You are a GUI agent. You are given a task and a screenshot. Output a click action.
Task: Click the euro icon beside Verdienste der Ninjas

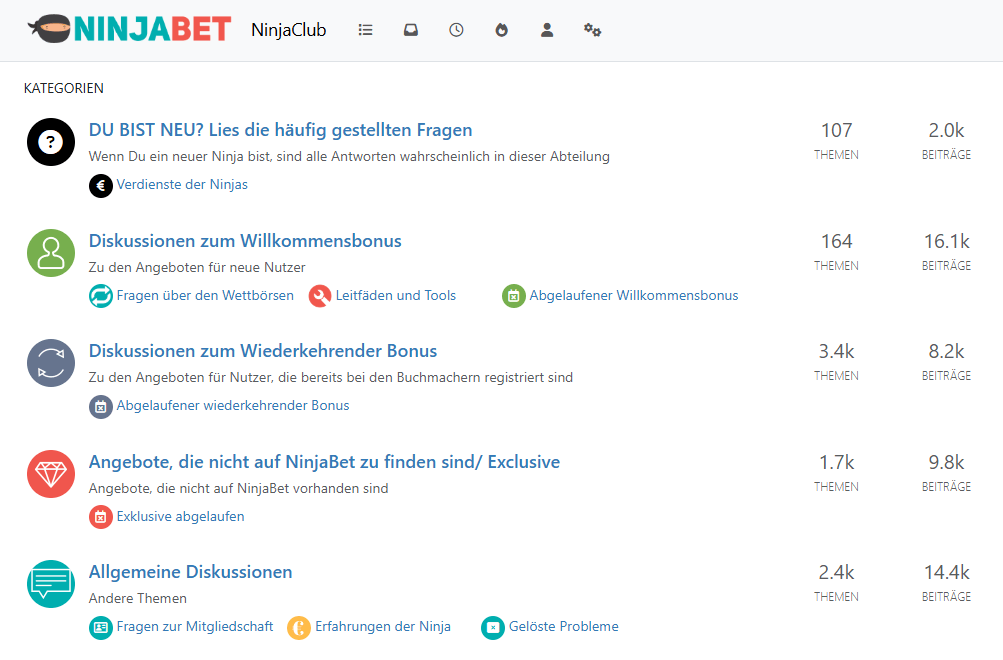click(100, 185)
